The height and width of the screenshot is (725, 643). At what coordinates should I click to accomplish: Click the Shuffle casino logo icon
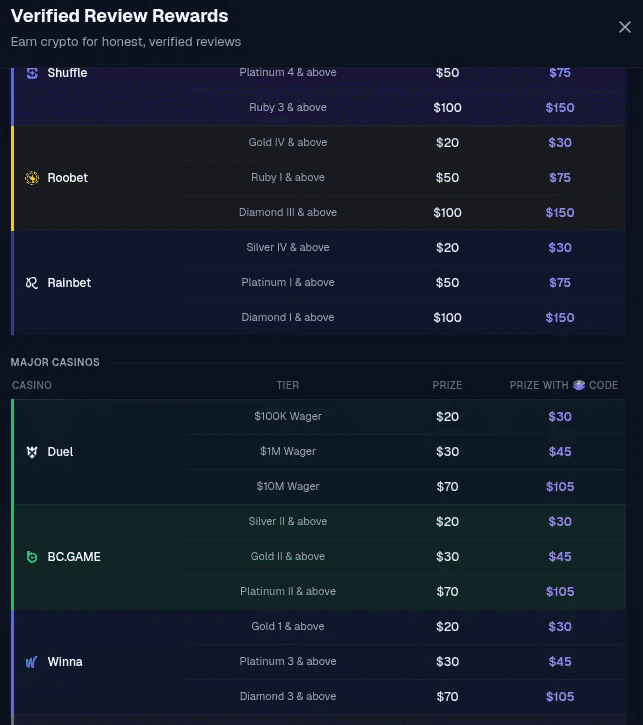(32, 73)
